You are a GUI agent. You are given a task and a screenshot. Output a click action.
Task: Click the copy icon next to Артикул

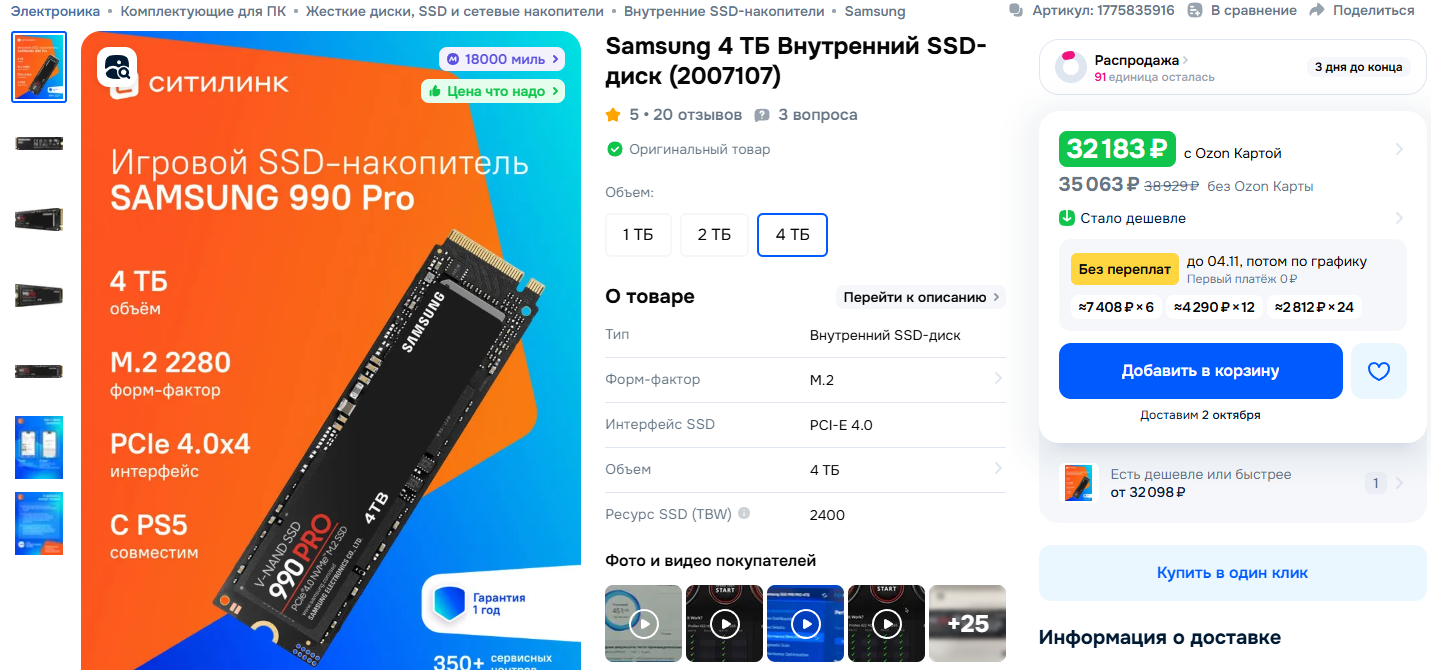pyautogui.click(x=1017, y=10)
